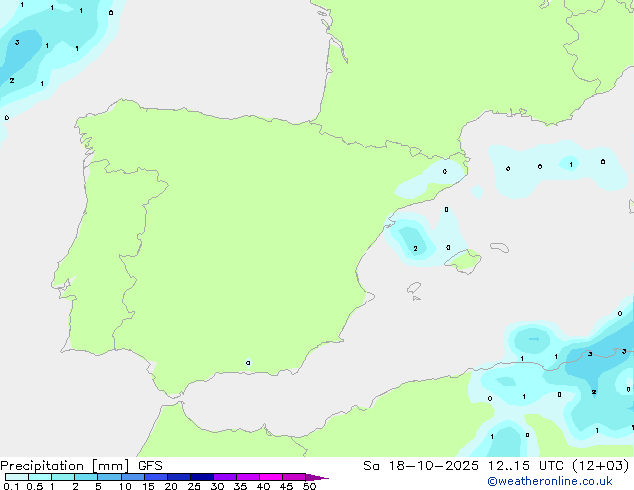The image size is (634, 490).
Task: Click the Ibiza island outline
Action: click(x=414, y=288)
